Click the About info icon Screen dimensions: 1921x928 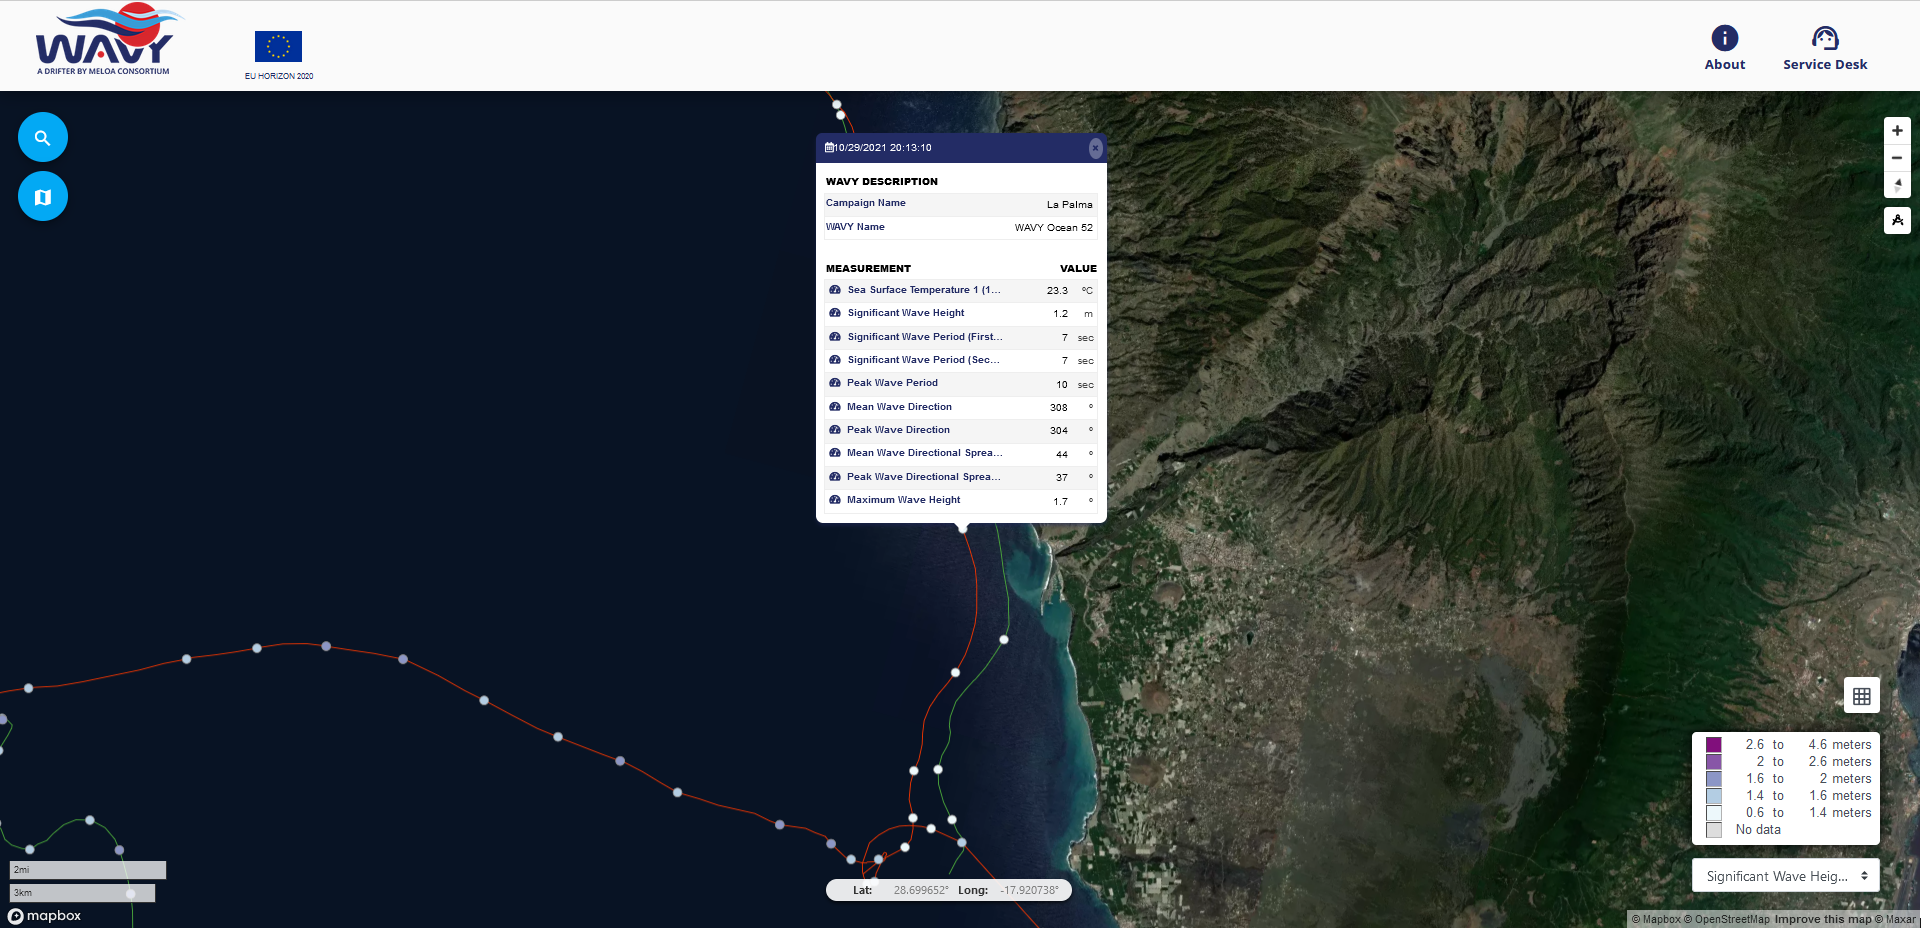pos(1724,38)
